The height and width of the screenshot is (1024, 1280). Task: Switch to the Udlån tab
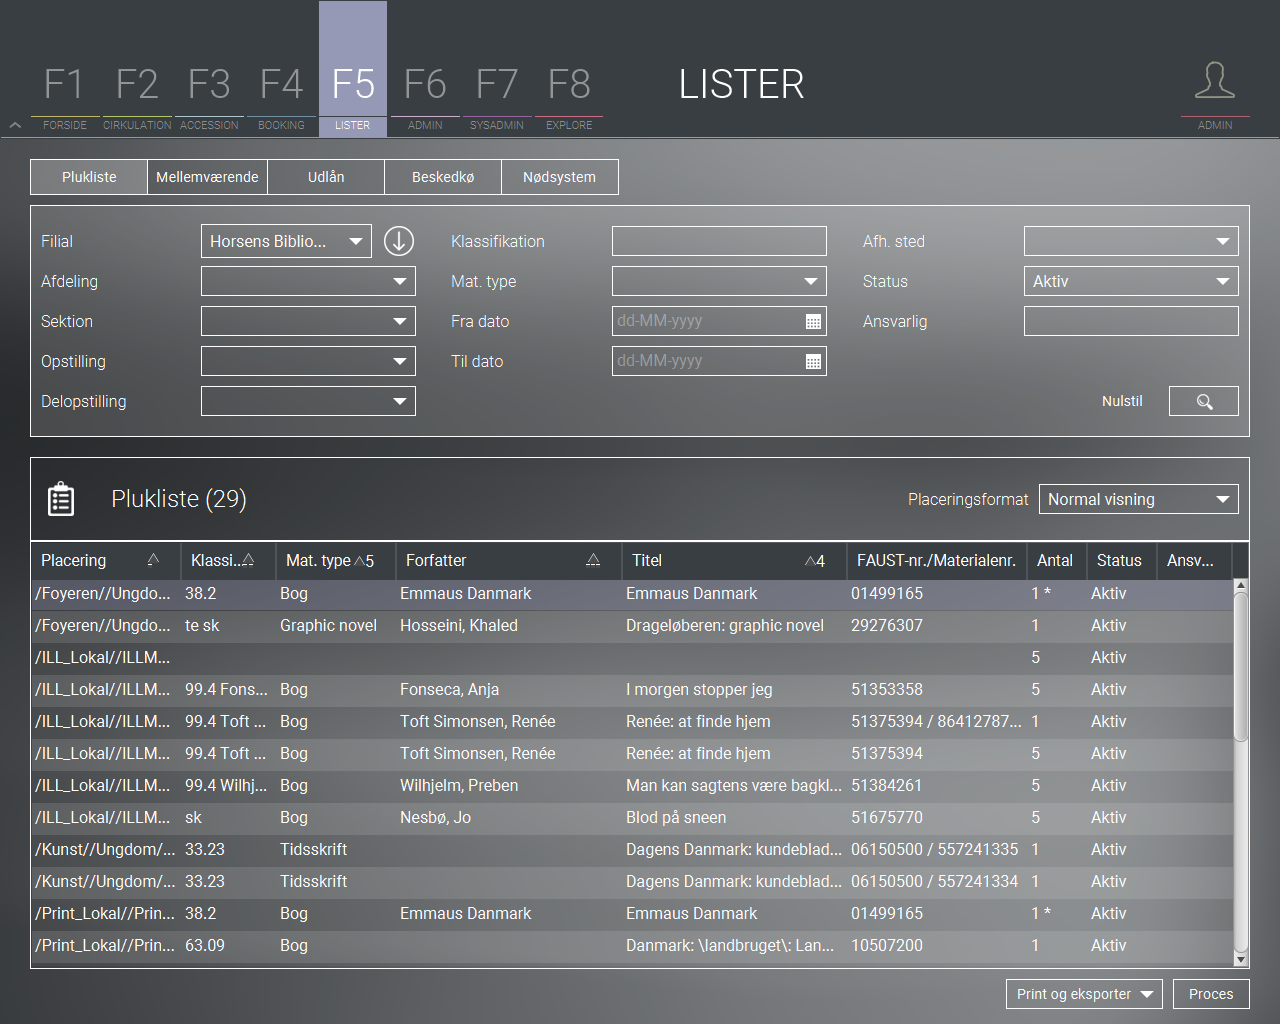[326, 177]
